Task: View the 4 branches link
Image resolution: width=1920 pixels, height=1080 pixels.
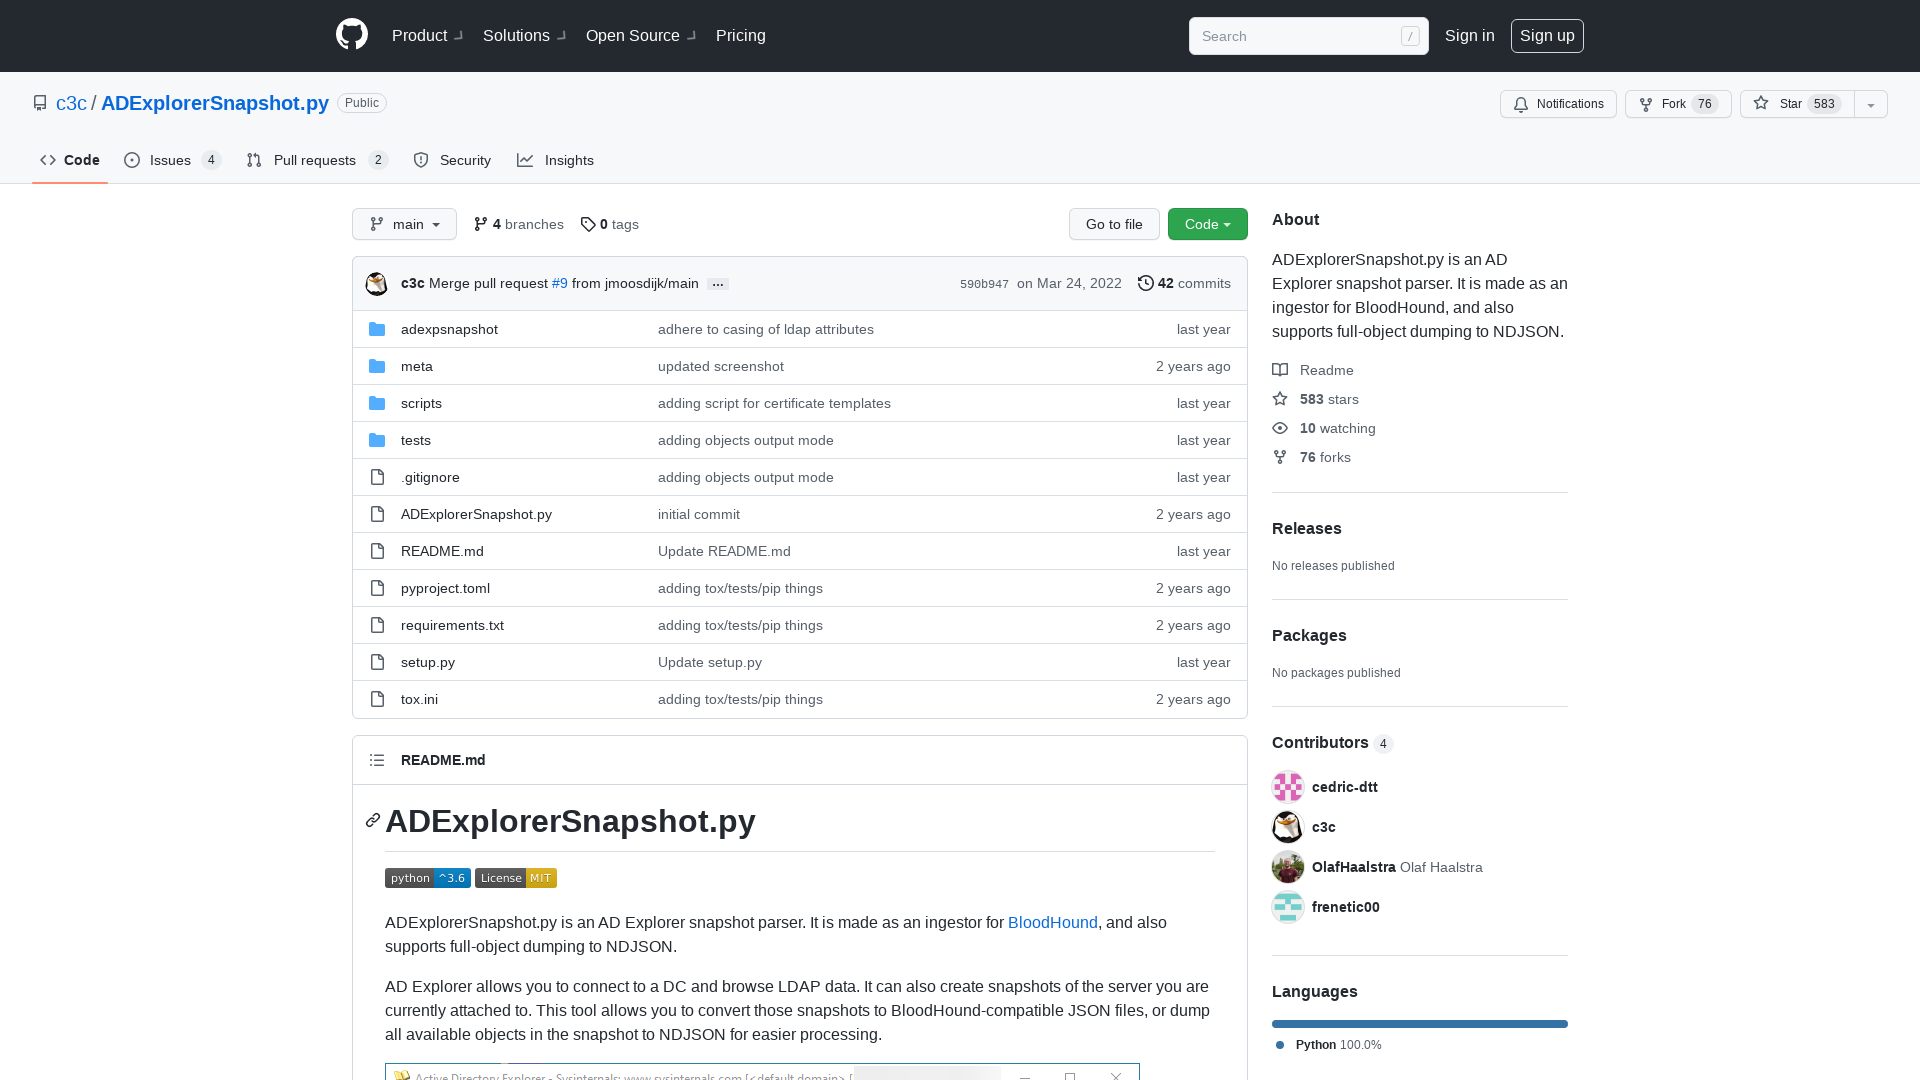Action: (518, 224)
